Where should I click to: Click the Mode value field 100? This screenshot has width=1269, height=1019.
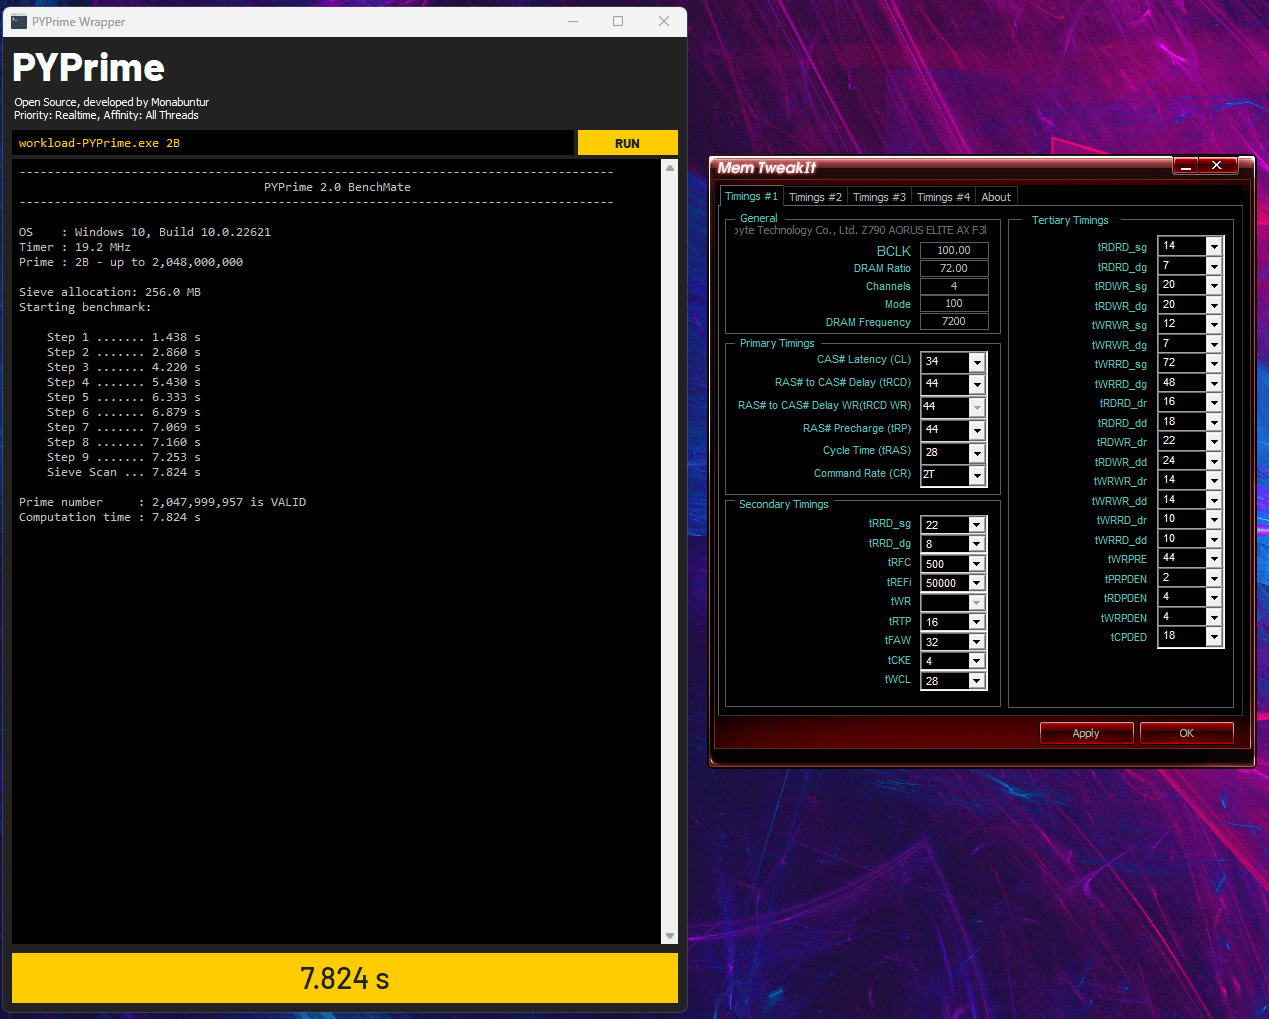tap(954, 303)
